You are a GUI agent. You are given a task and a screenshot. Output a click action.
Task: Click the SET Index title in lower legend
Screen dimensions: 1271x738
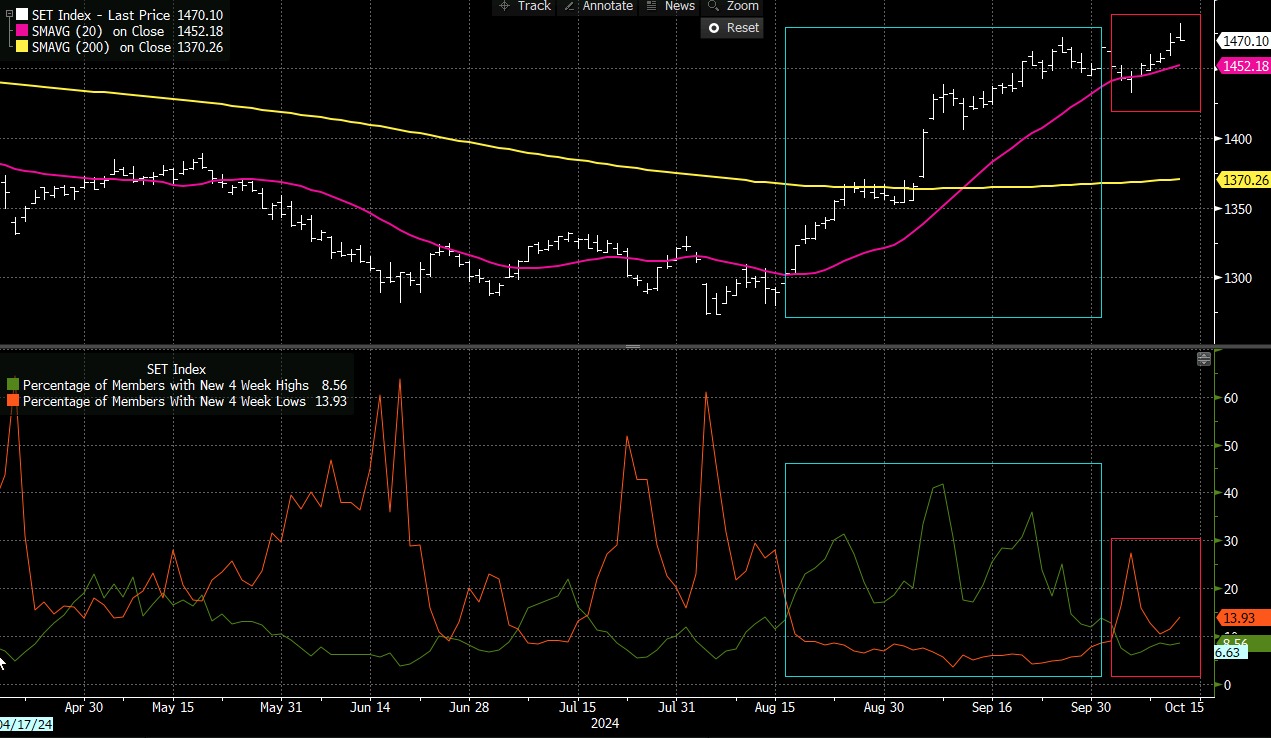click(x=176, y=369)
